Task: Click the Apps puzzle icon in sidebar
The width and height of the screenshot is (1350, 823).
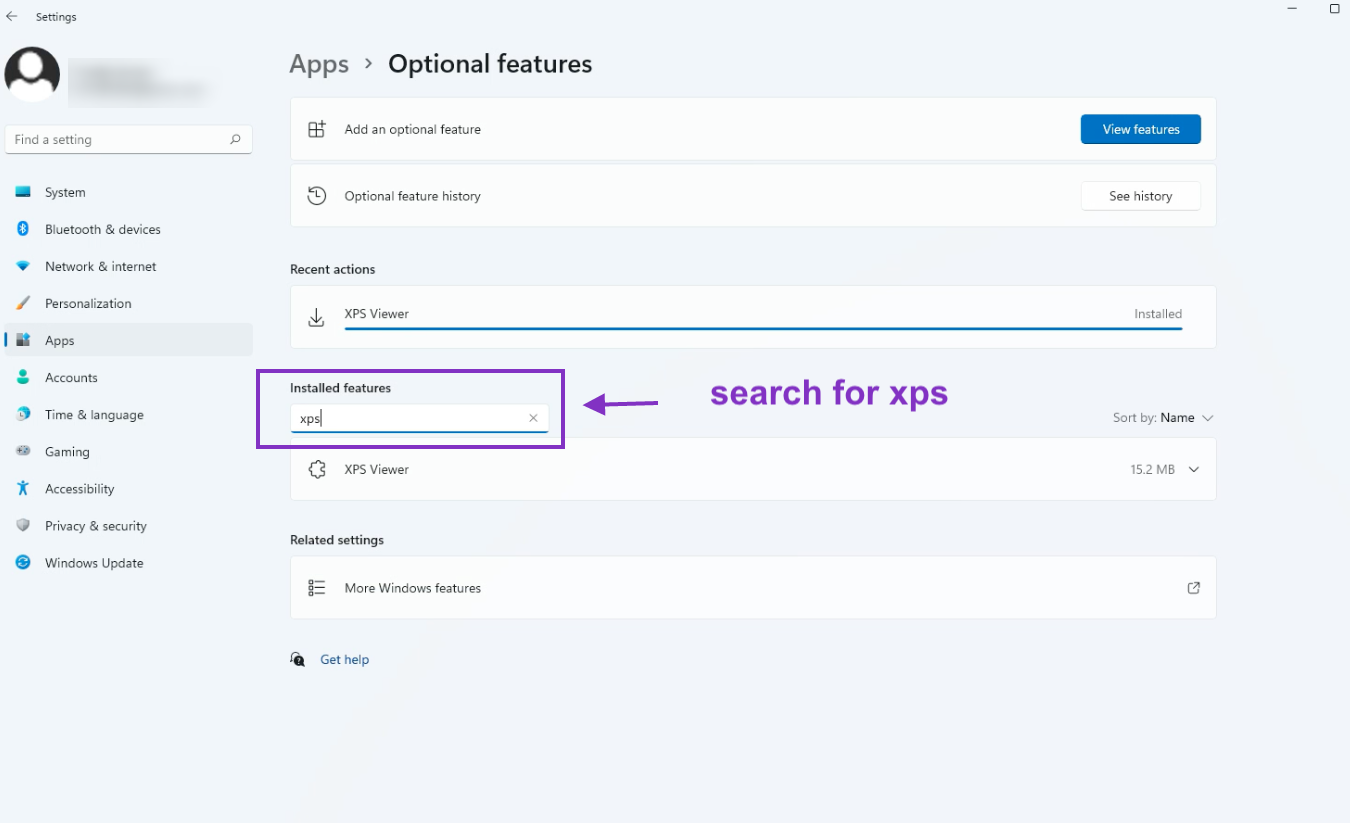Action: tap(23, 340)
